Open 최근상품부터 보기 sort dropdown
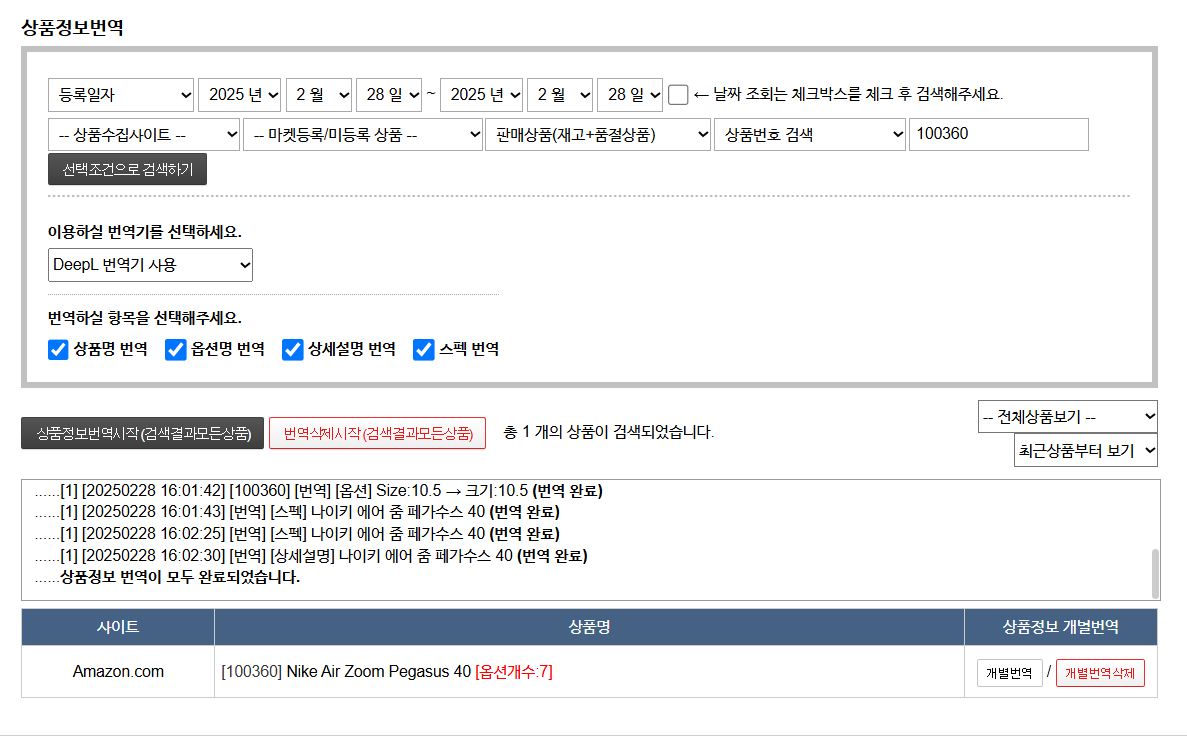1187x736 pixels. (x=1085, y=451)
